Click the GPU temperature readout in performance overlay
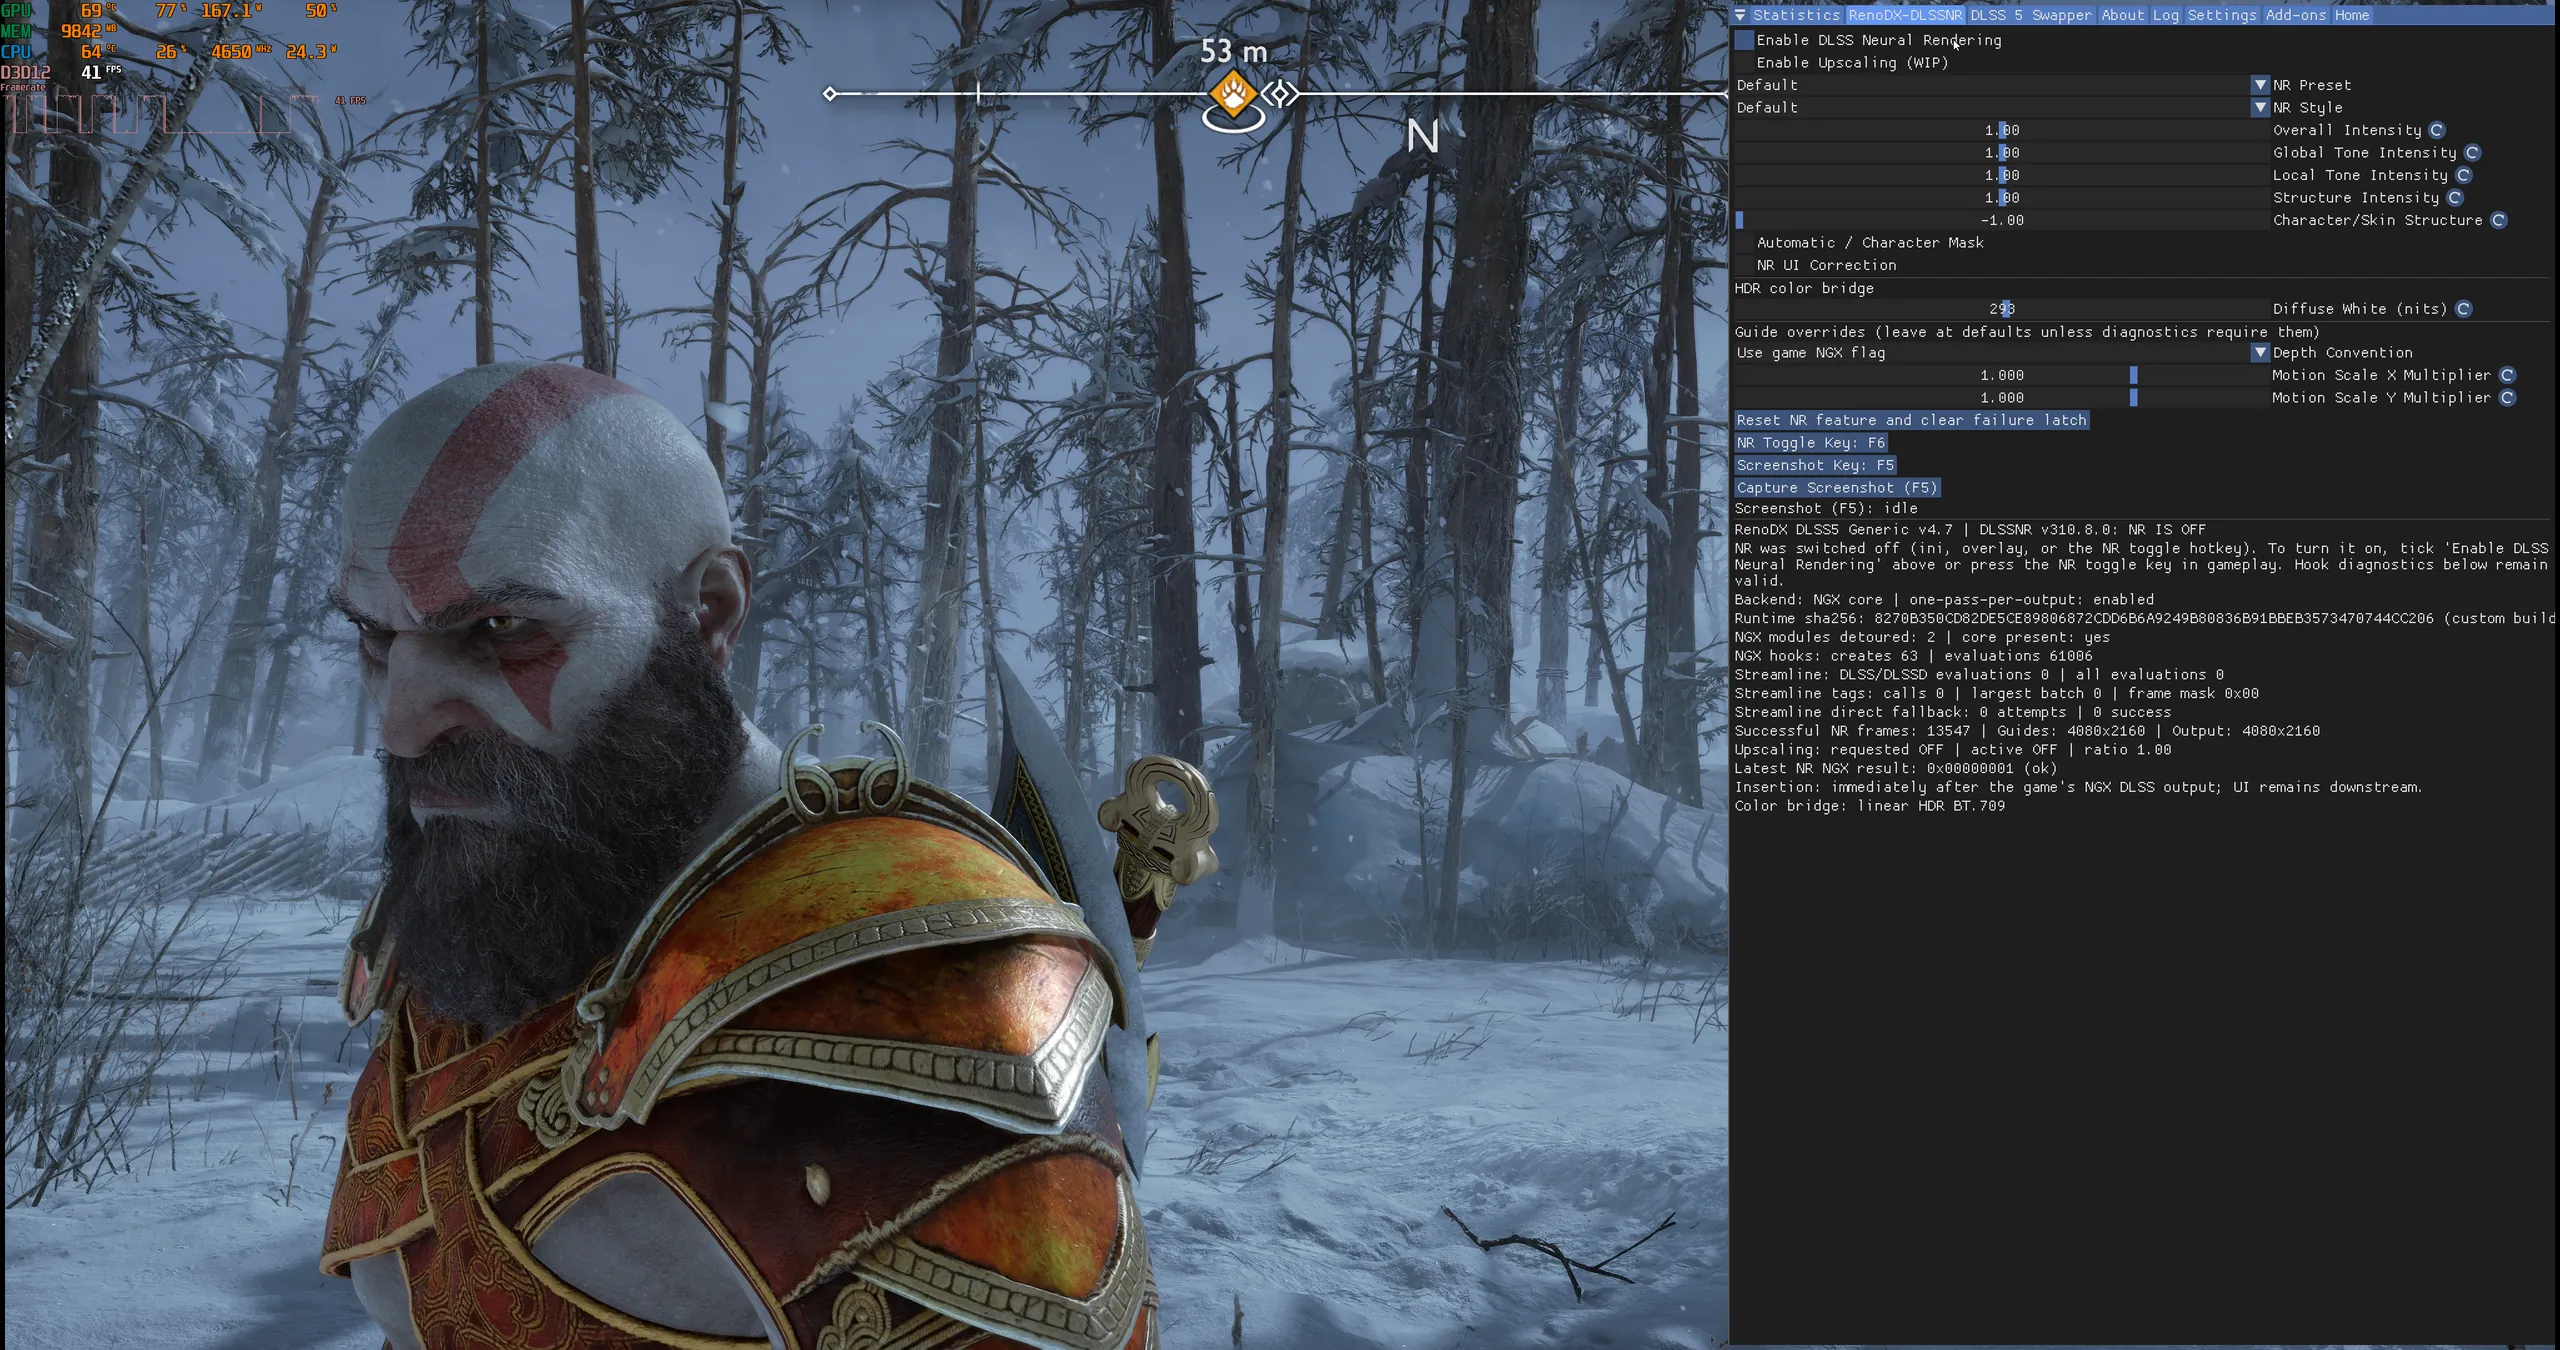Viewport: 2560px width, 1350px height. point(97,11)
